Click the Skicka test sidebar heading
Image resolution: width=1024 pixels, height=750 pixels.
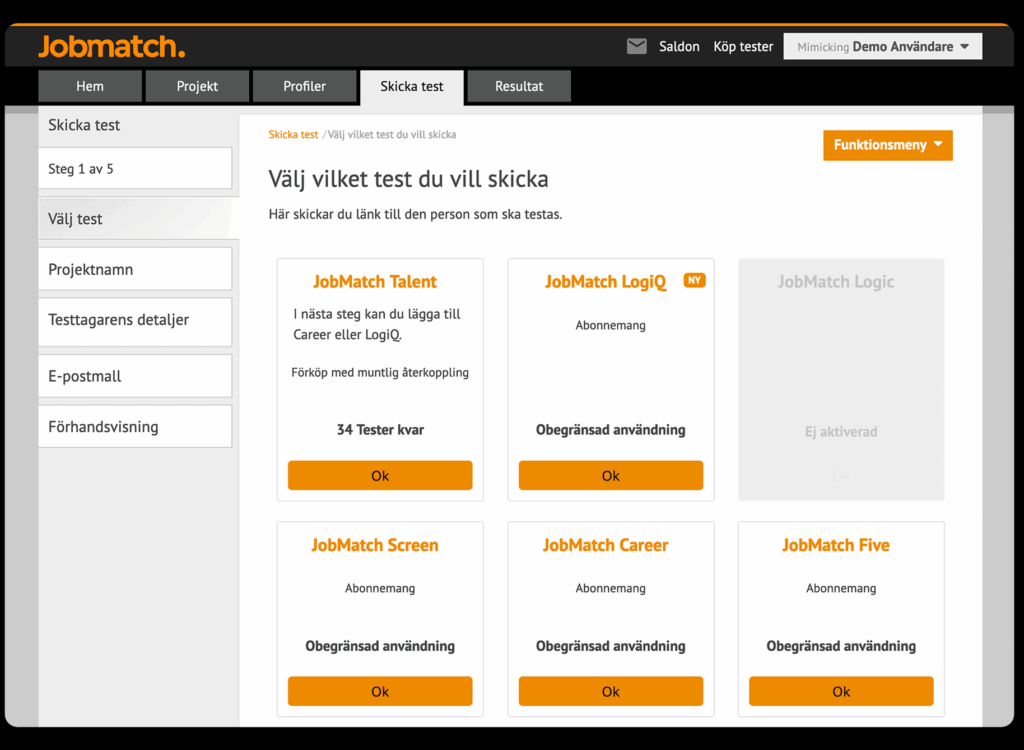click(x=84, y=125)
